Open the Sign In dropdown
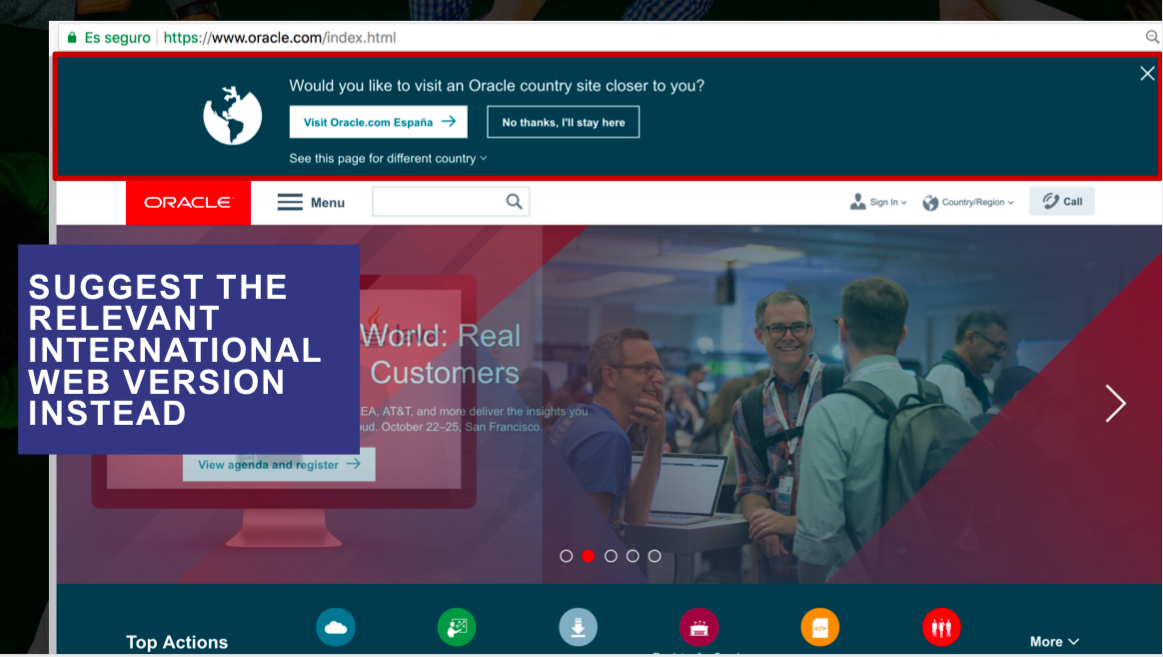Screen dimensions: 1163x657 tap(878, 202)
